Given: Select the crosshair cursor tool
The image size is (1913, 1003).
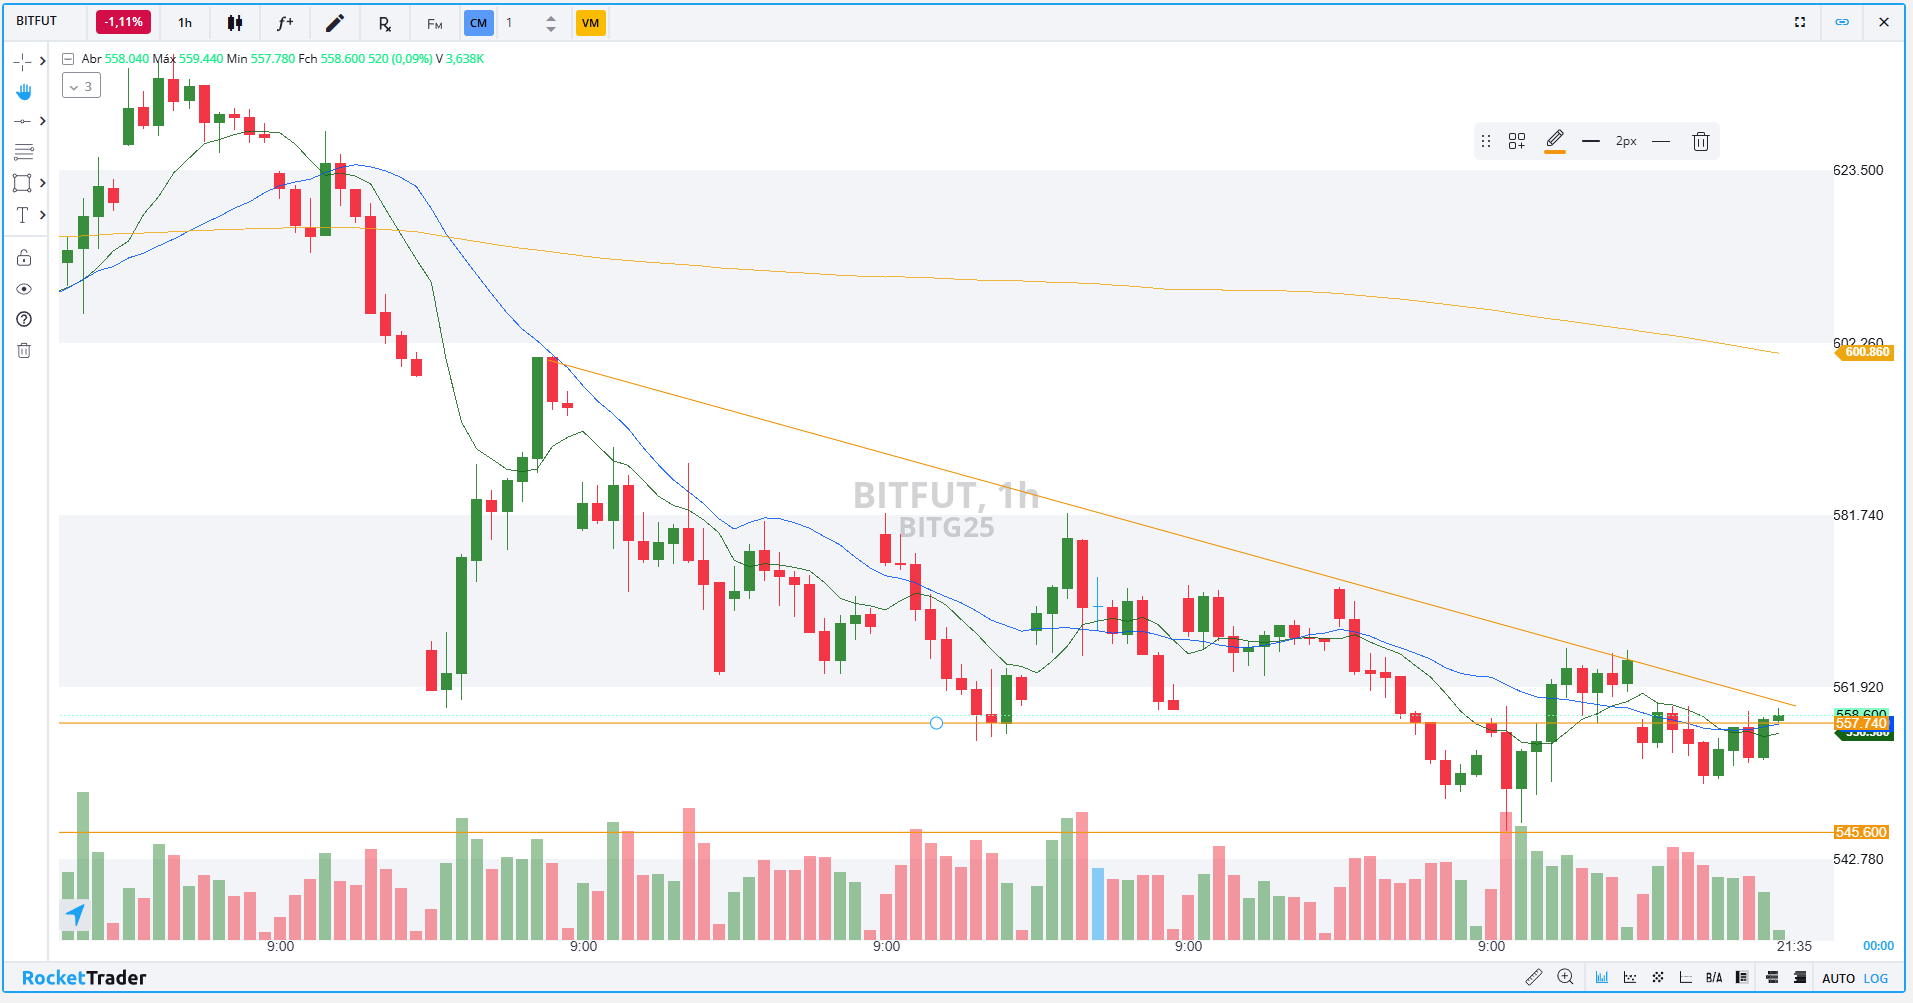Looking at the screenshot, I should pyautogui.click(x=22, y=60).
